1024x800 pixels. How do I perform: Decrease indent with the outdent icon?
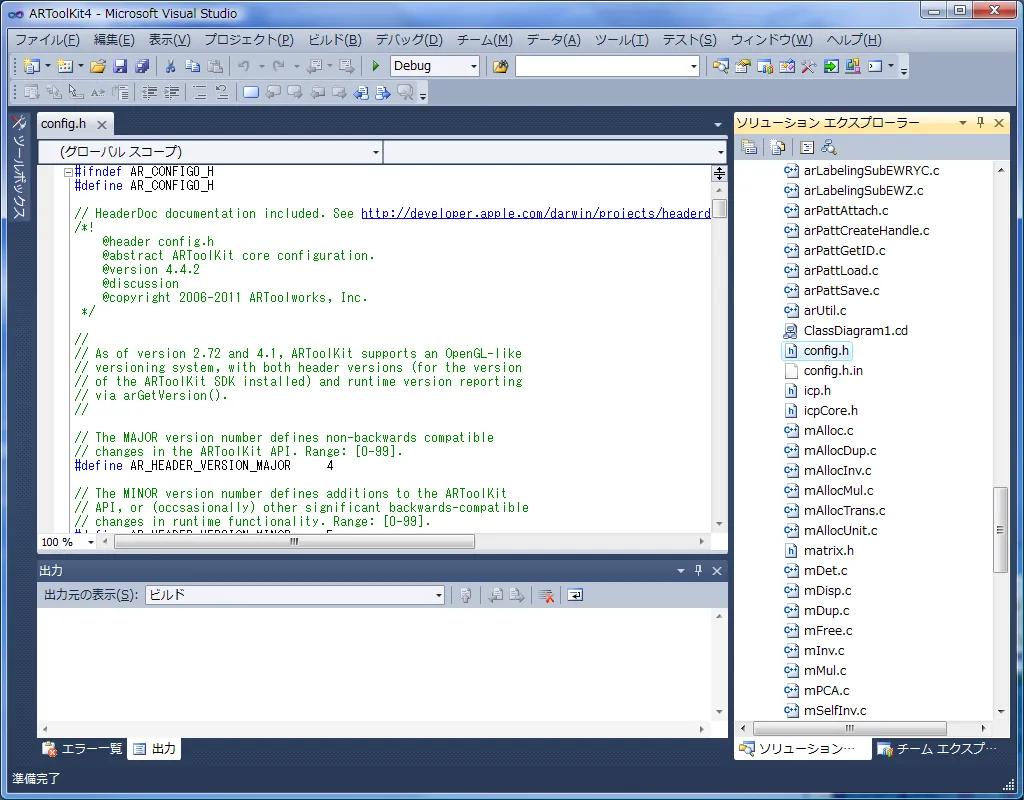150,93
